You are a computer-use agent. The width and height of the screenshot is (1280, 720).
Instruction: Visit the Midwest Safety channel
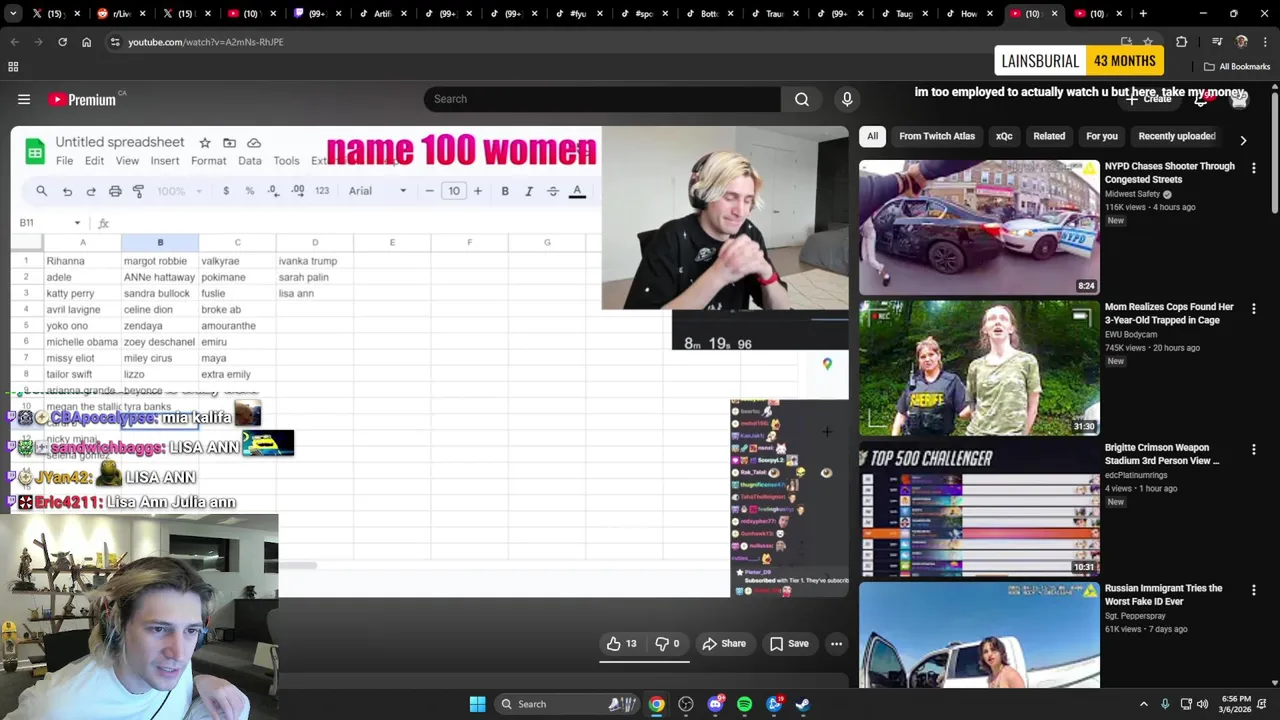tap(1133, 194)
